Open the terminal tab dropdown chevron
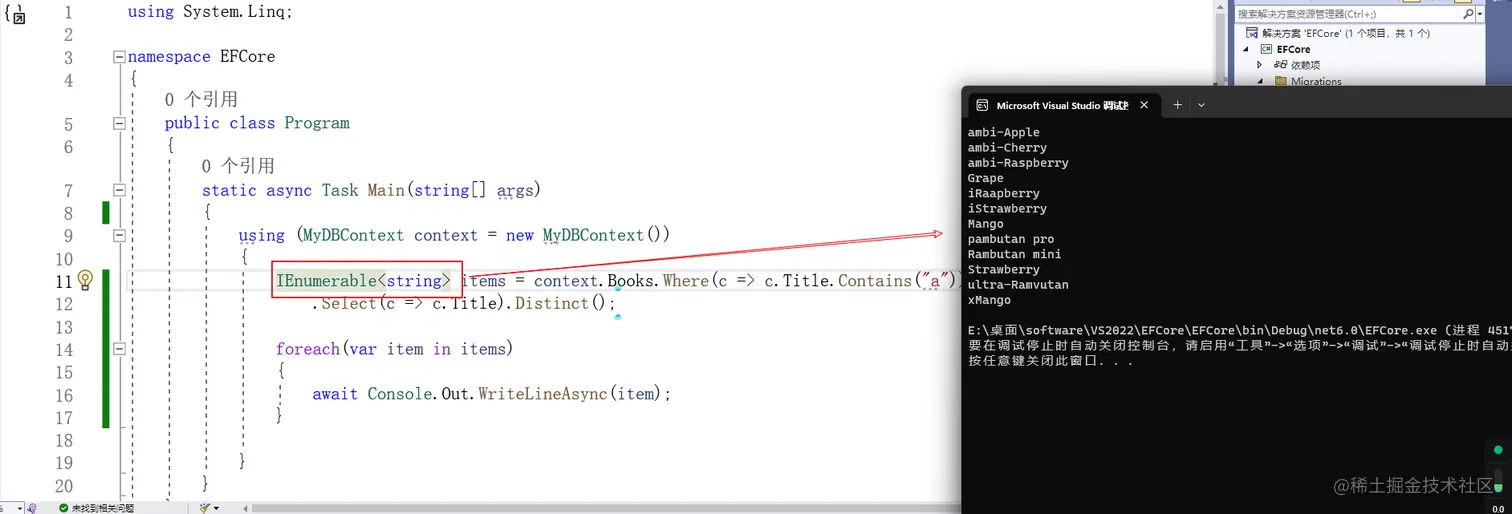The width and height of the screenshot is (1512, 514). (1201, 105)
